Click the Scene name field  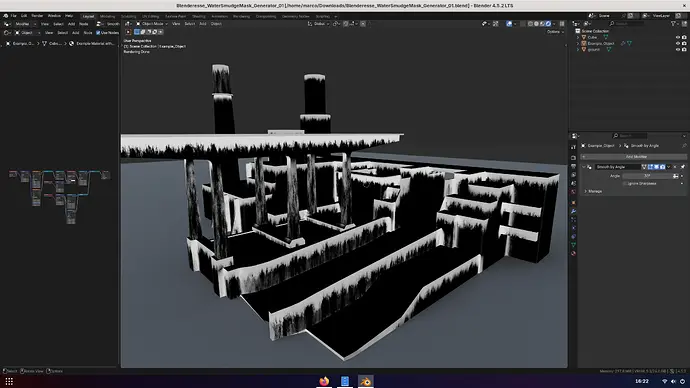609,16
